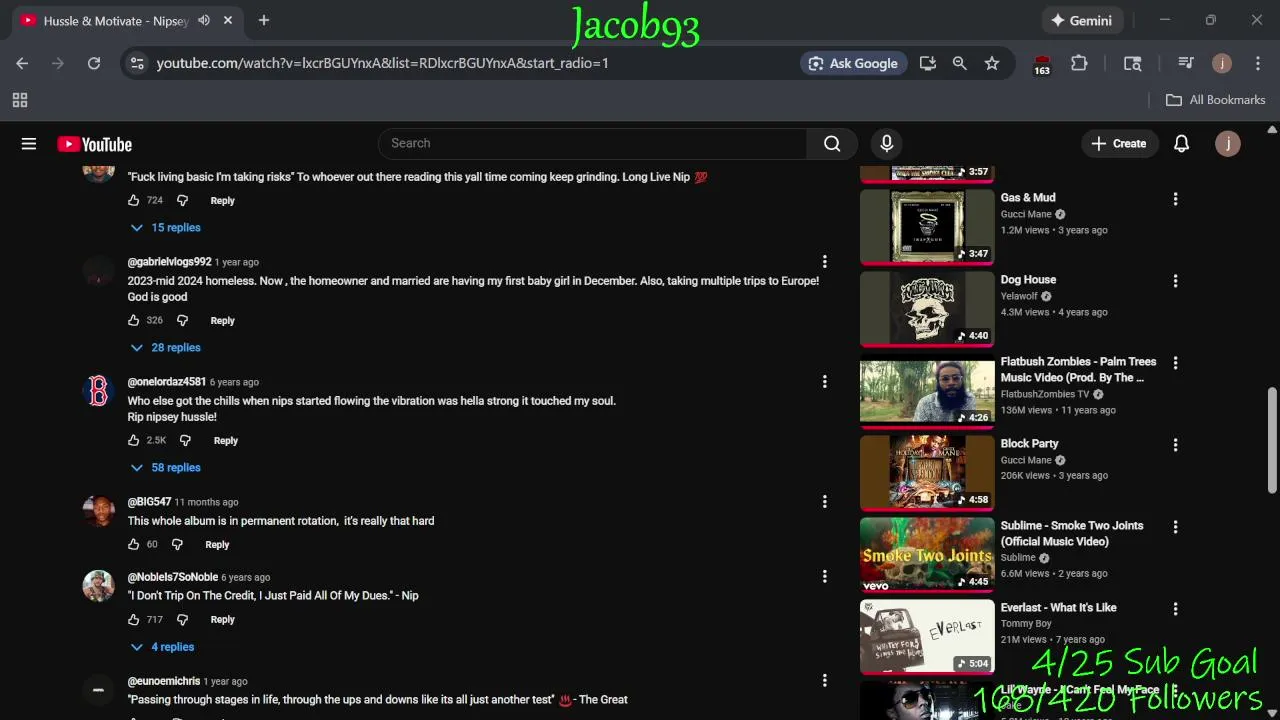Click the page vertical scrollbar thumb
1280x720 pixels.
[1272, 438]
